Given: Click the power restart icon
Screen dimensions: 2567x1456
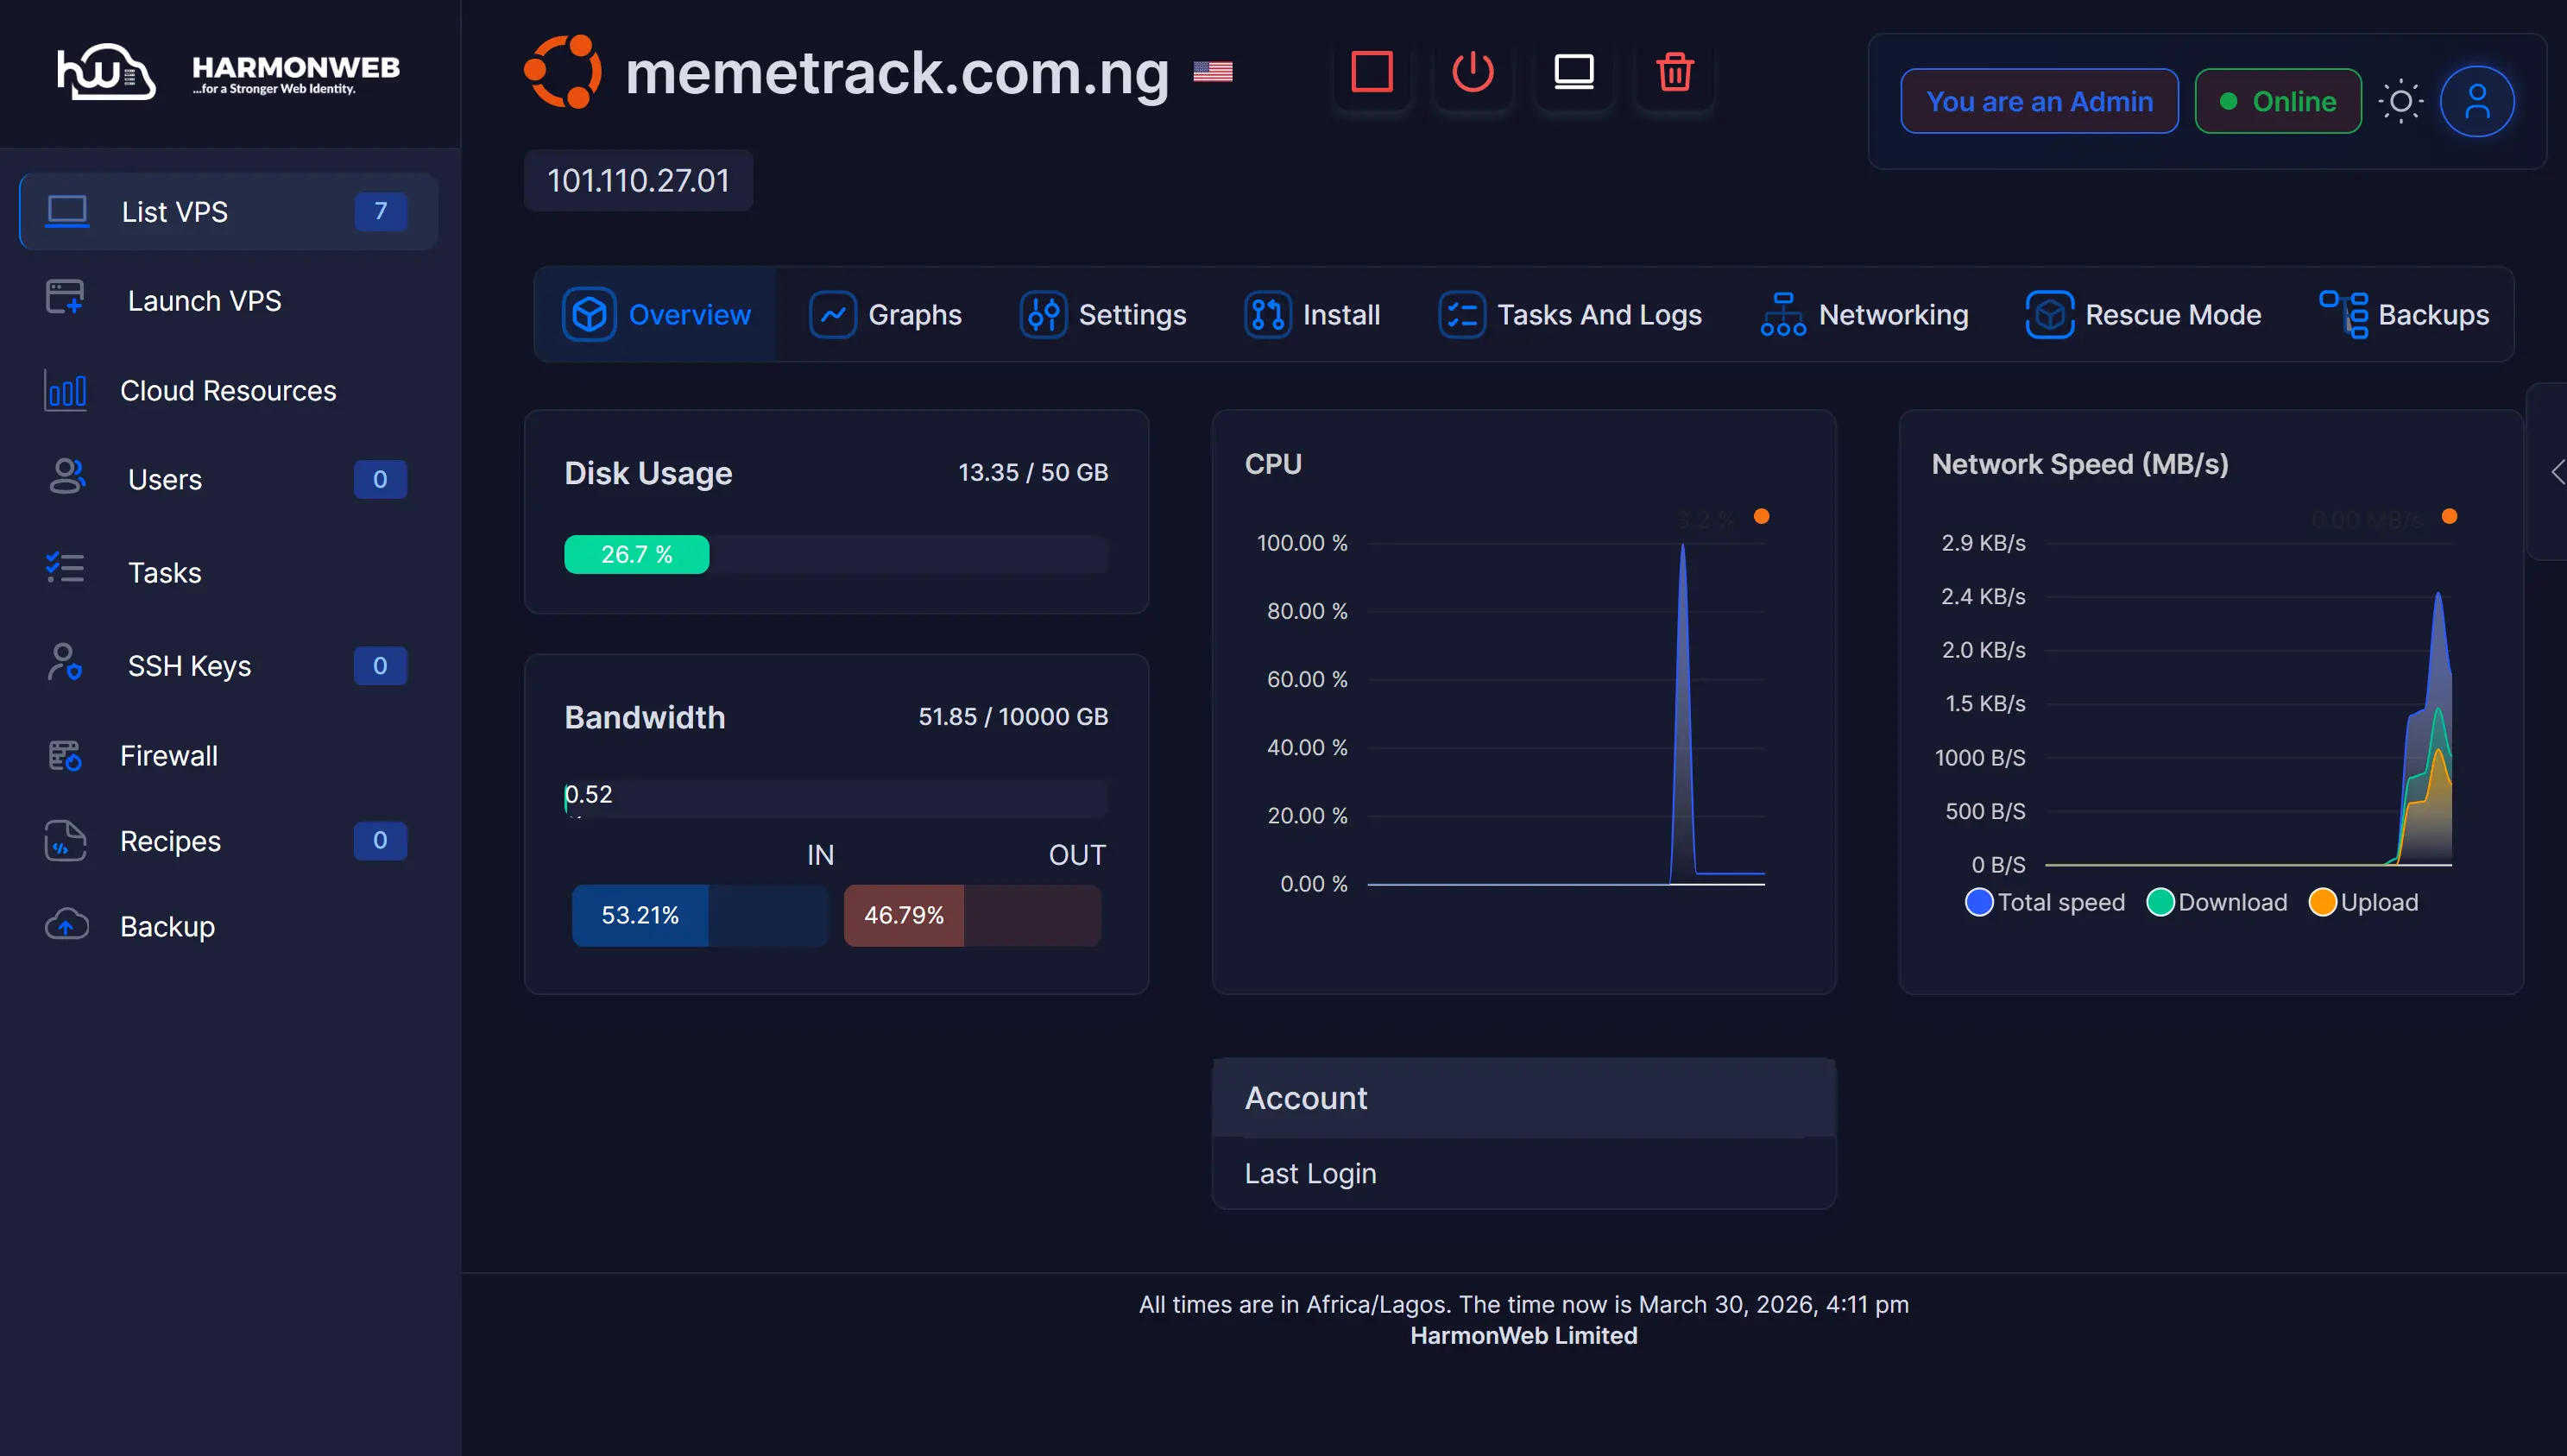Looking at the screenshot, I should (x=1472, y=72).
